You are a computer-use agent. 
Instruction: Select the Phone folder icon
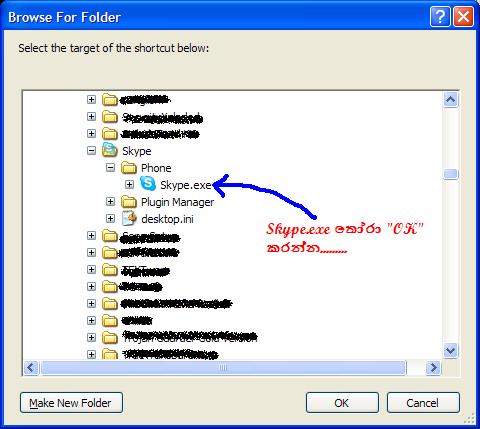(x=129, y=168)
